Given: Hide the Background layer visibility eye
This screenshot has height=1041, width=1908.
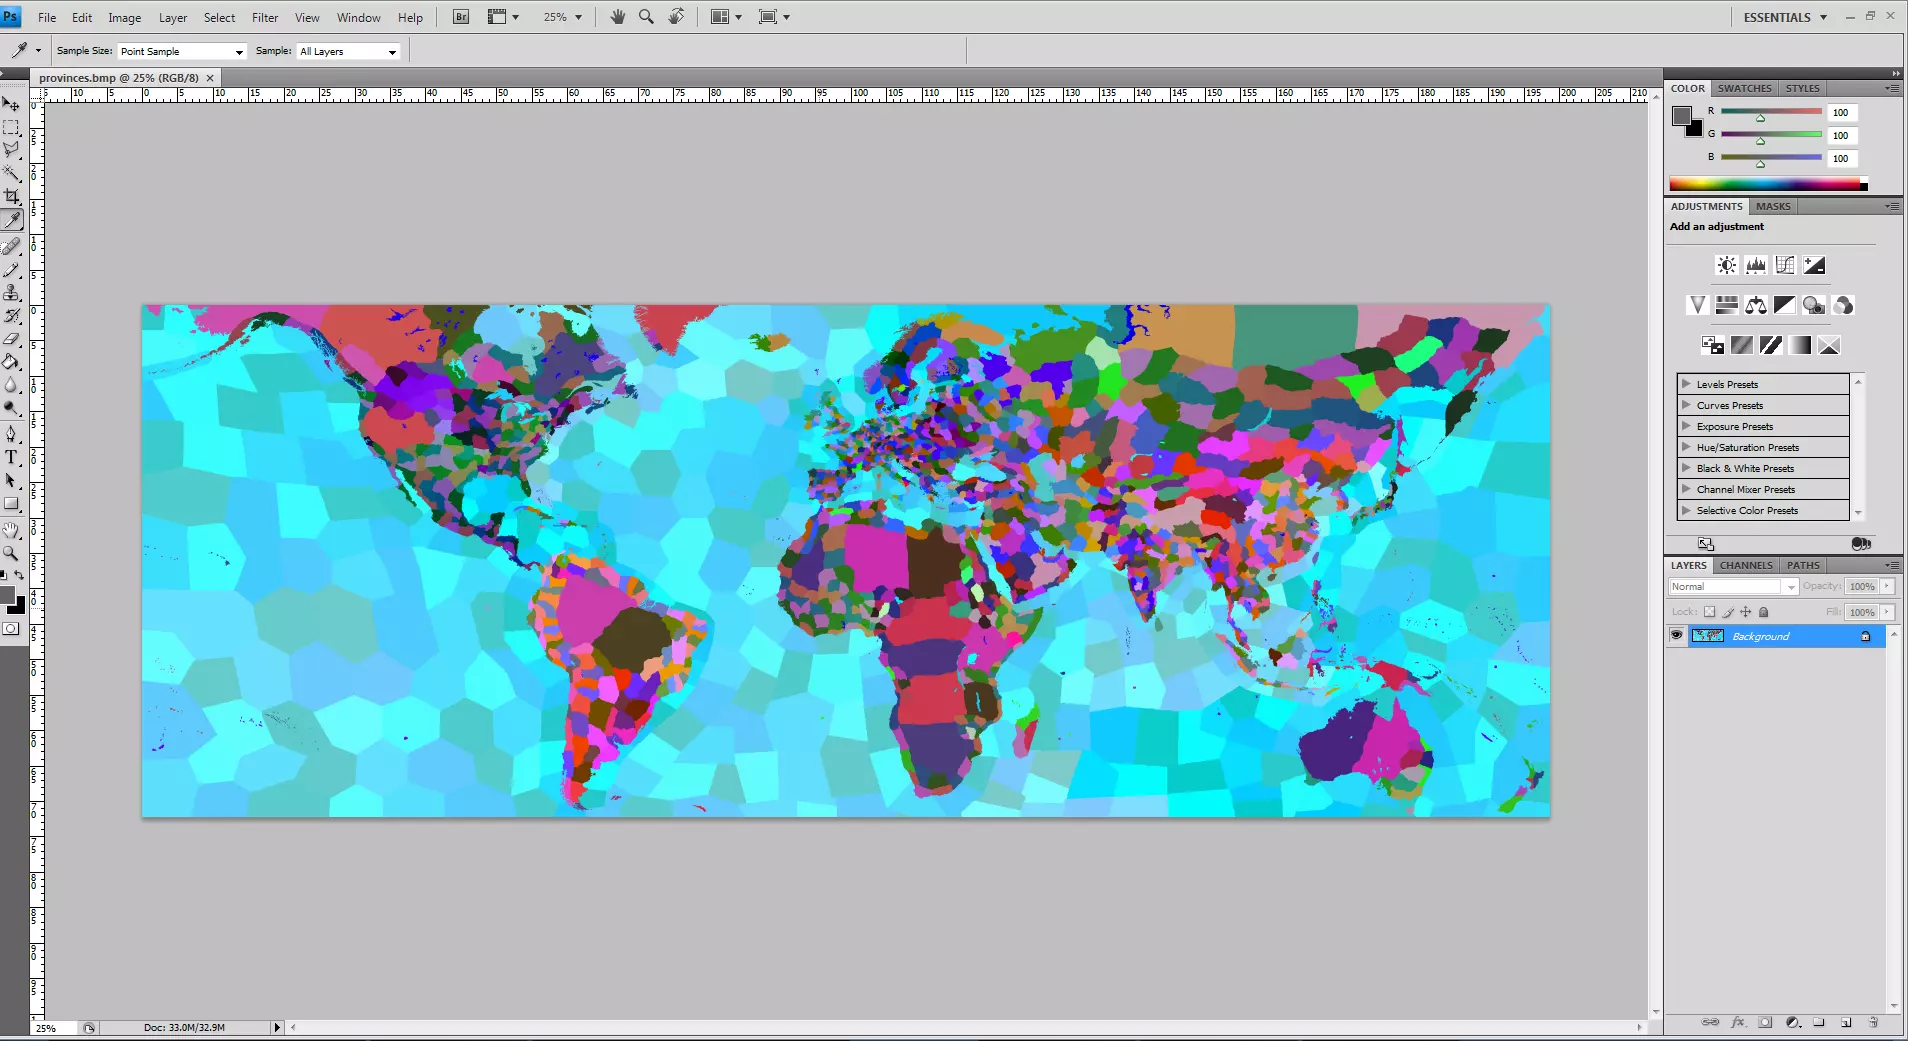Looking at the screenshot, I should point(1676,636).
